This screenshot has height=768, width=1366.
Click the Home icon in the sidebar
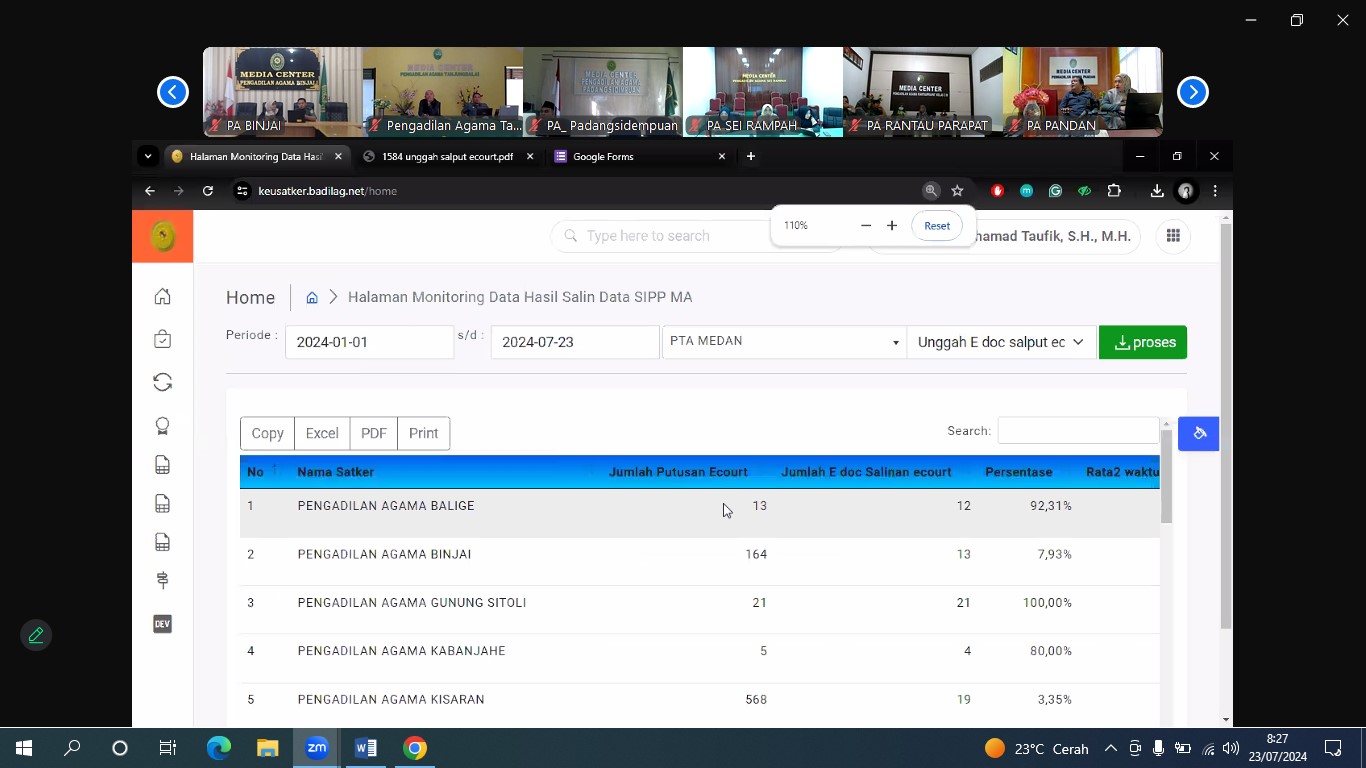[x=162, y=297]
